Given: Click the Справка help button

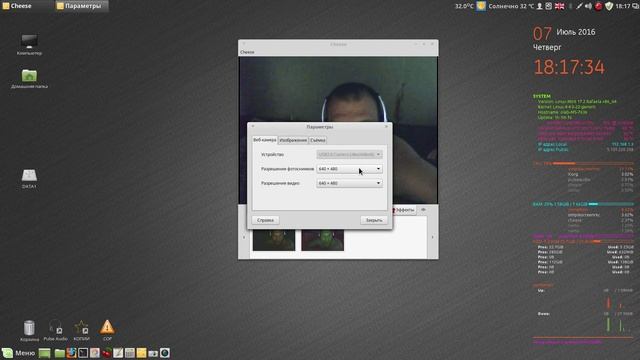Looking at the screenshot, I should (x=265, y=220).
